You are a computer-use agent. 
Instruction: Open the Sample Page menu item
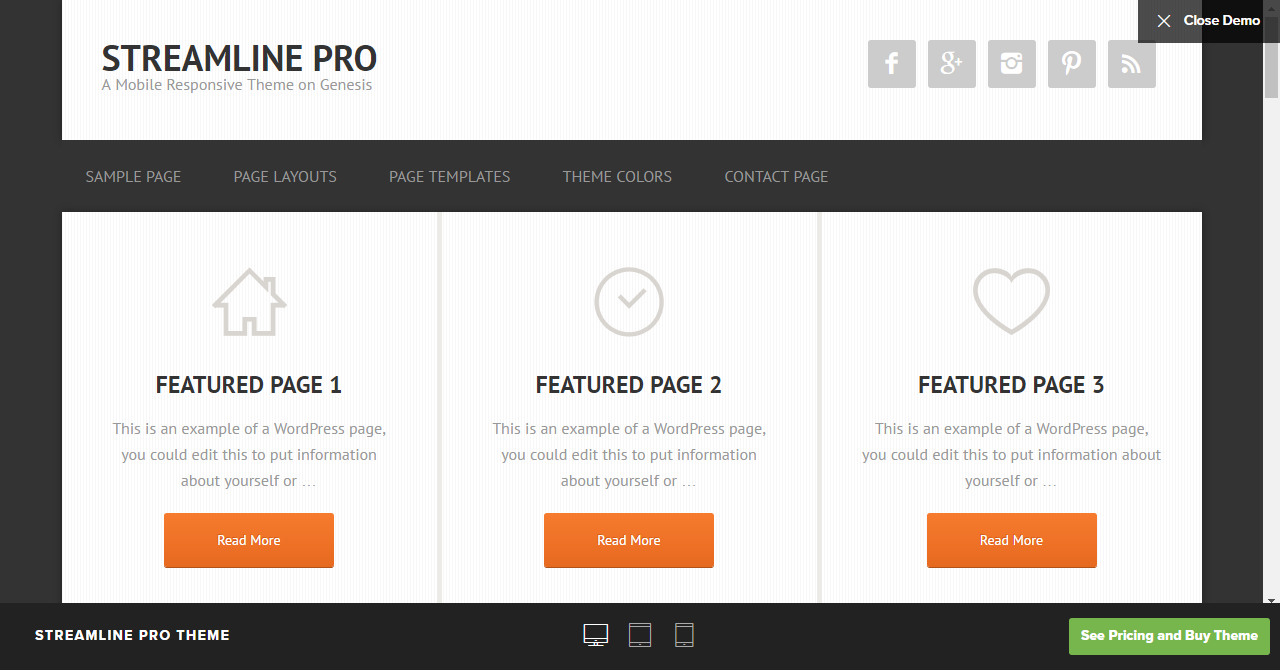coord(133,176)
